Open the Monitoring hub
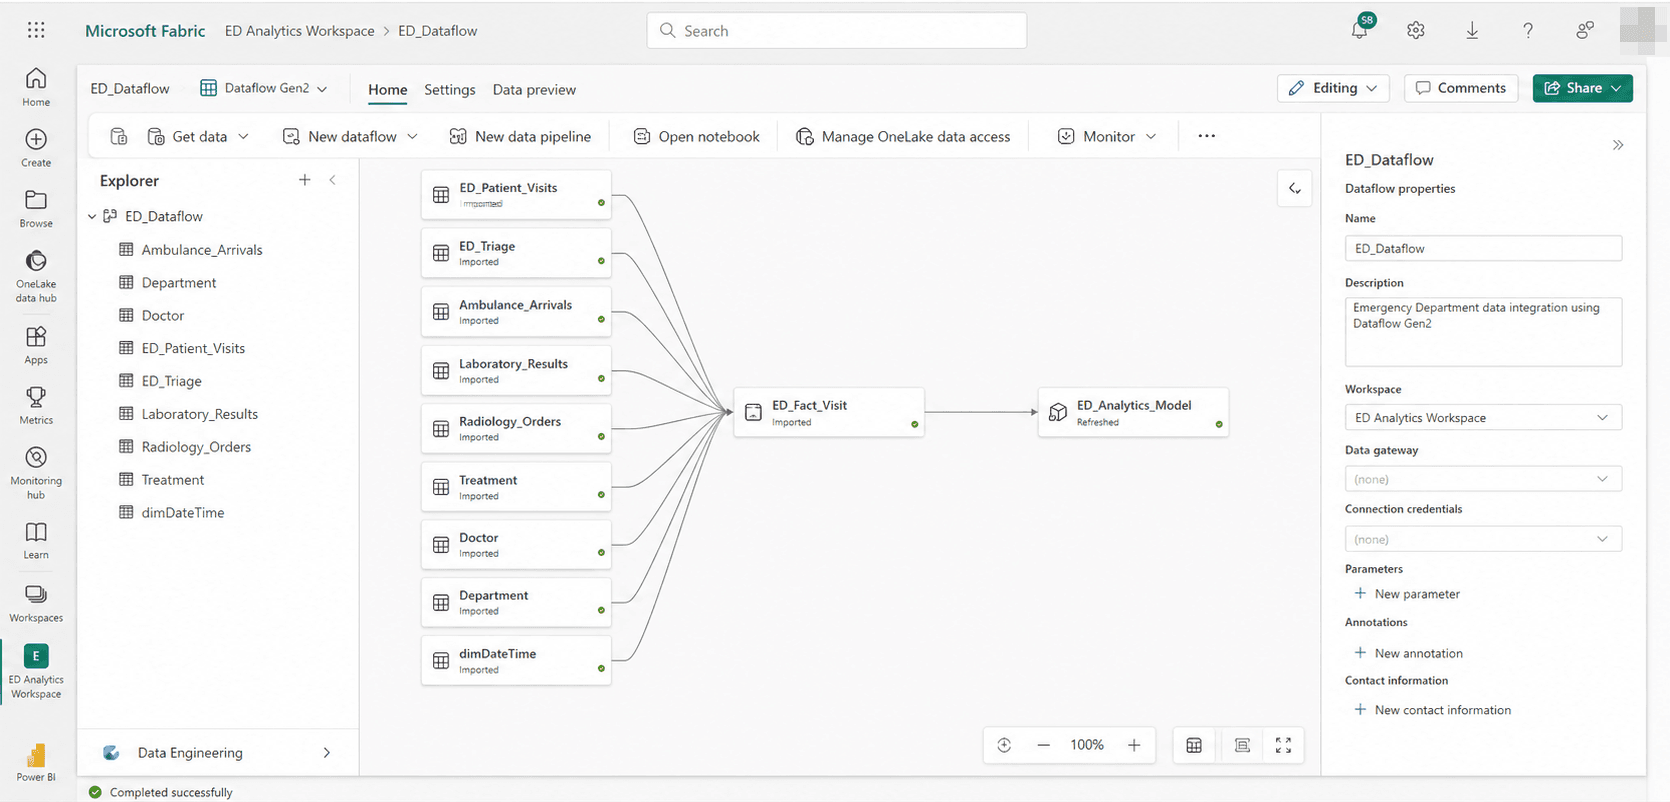The width and height of the screenshot is (1670, 802). (36, 472)
